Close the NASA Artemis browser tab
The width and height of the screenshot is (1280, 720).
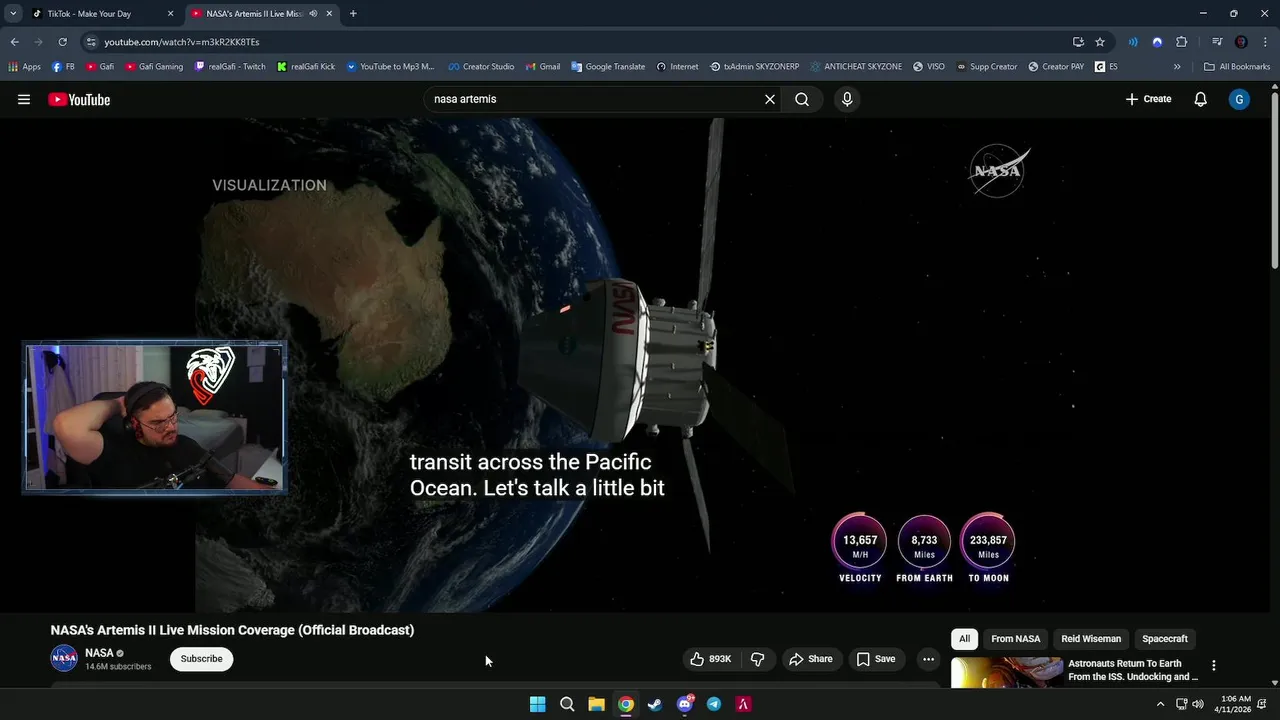[x=329, y=14]
